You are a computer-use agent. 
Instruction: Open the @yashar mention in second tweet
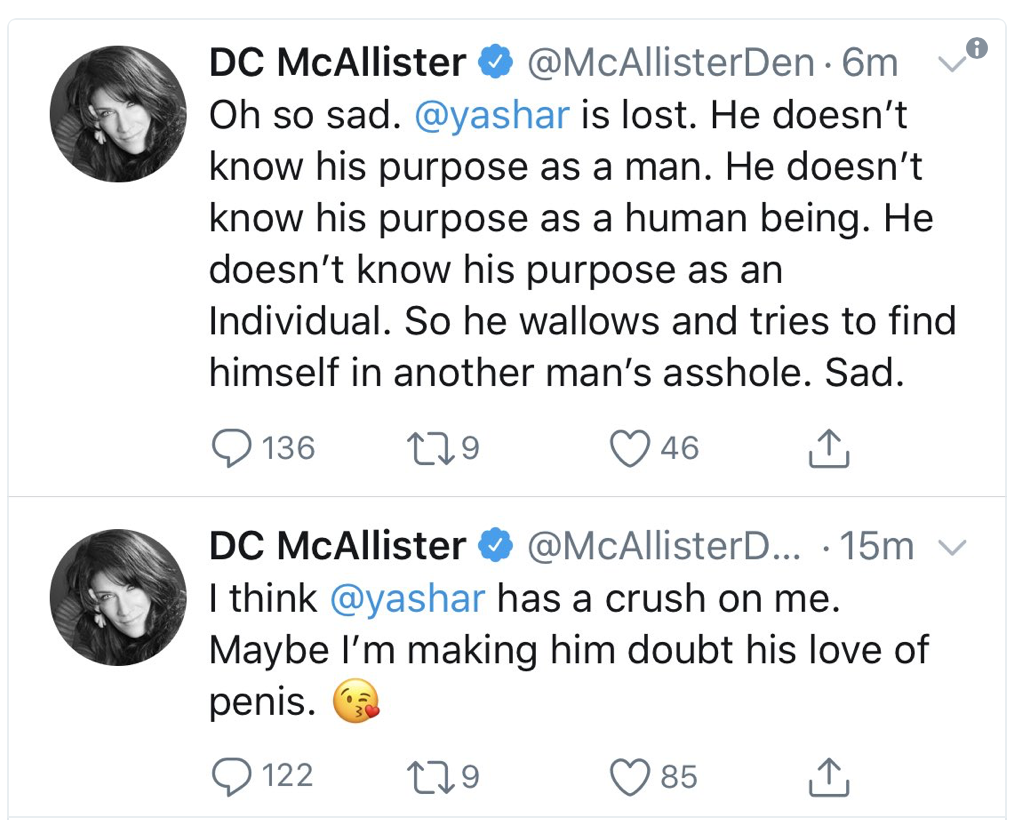coord(407,599)
